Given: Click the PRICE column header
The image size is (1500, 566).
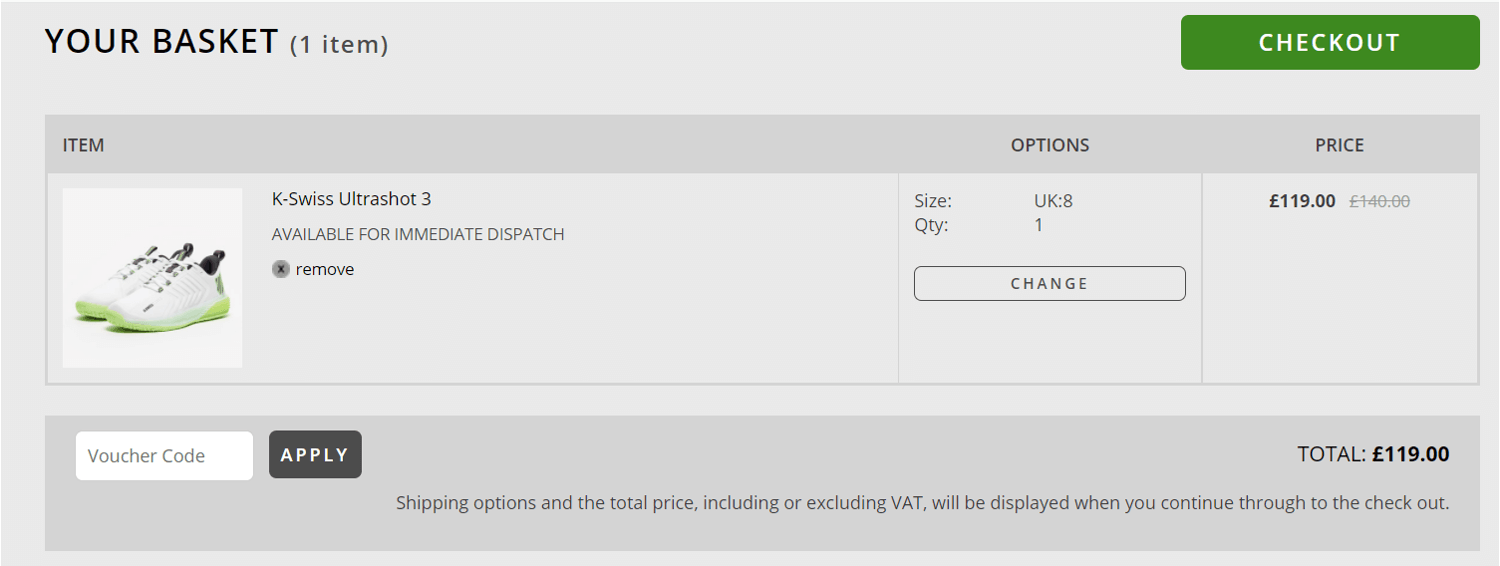Looking at the screenshot, I should [1339, 145].
